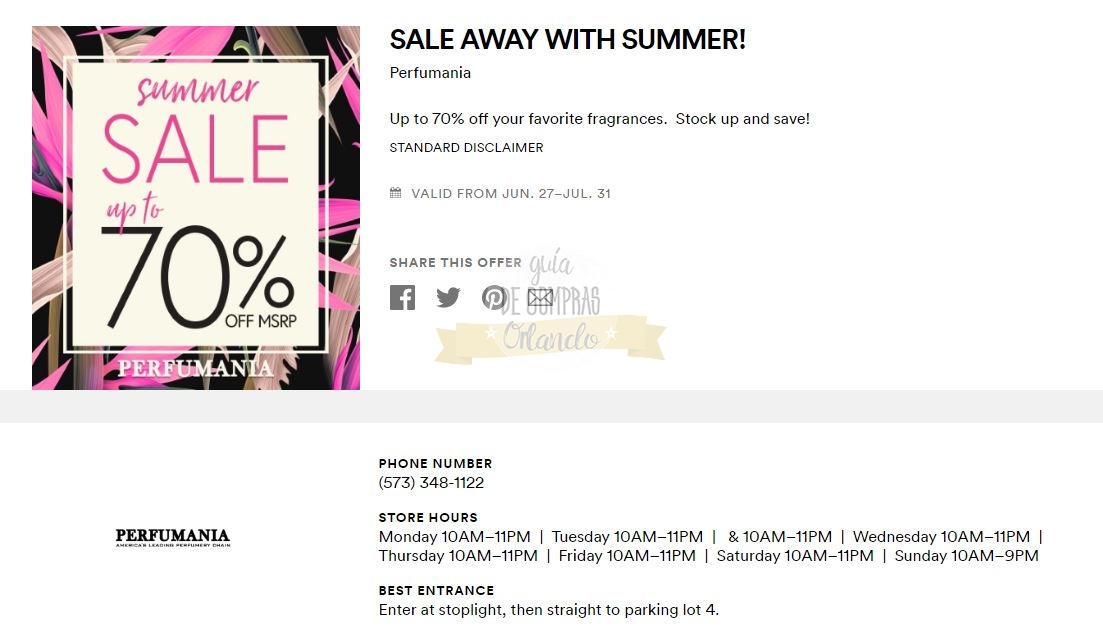
Task: Click the Perfumania logo beside store details
Action: point(172,538)
